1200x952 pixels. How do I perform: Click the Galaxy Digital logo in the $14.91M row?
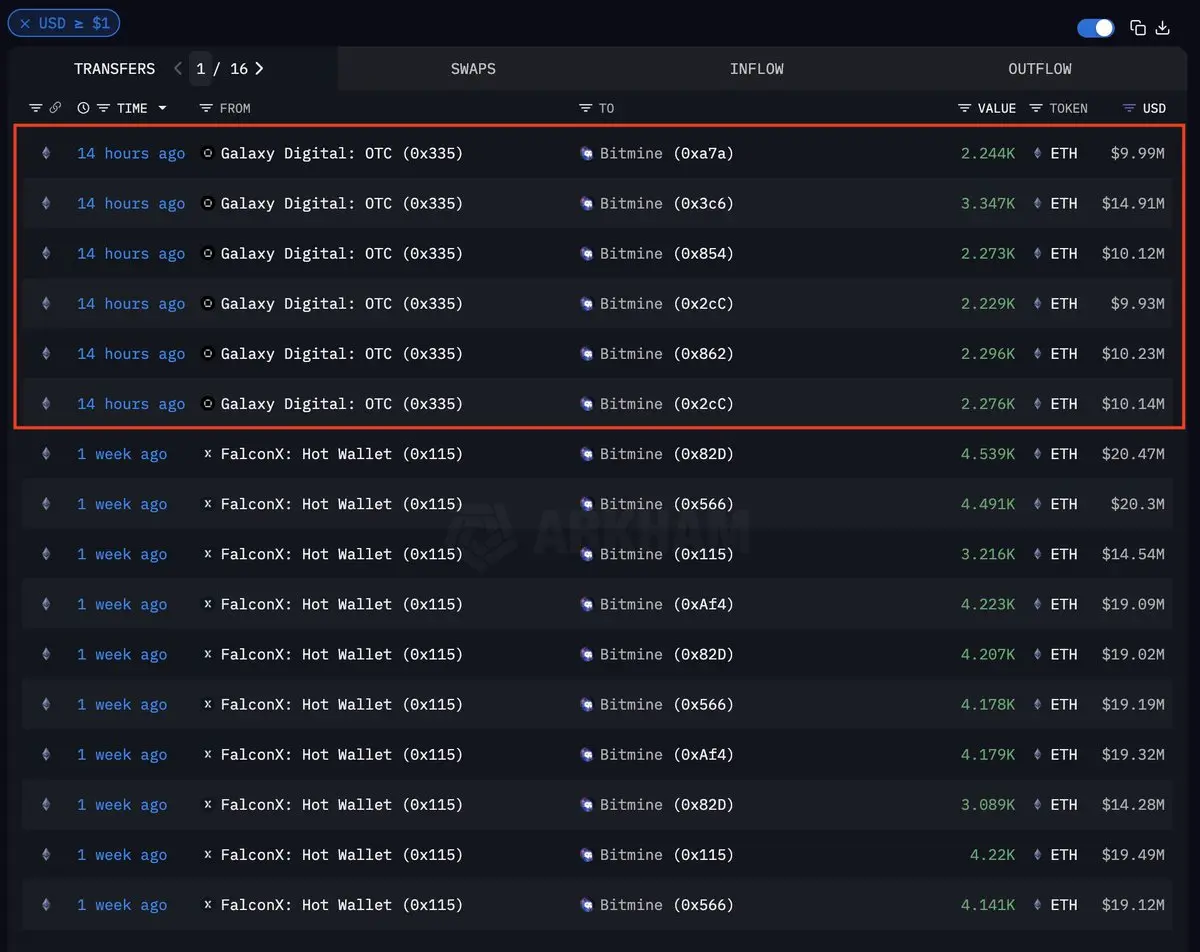click(x=208, y=203)
